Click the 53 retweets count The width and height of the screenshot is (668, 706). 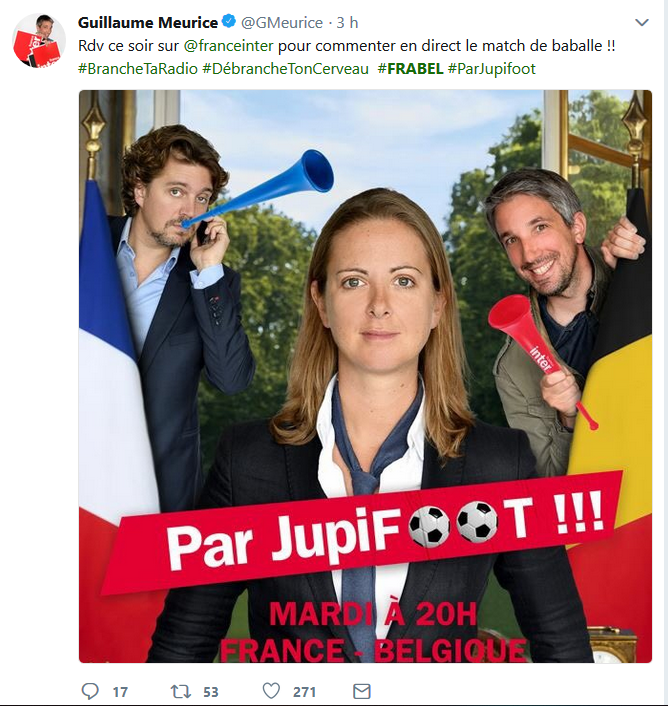211,692
